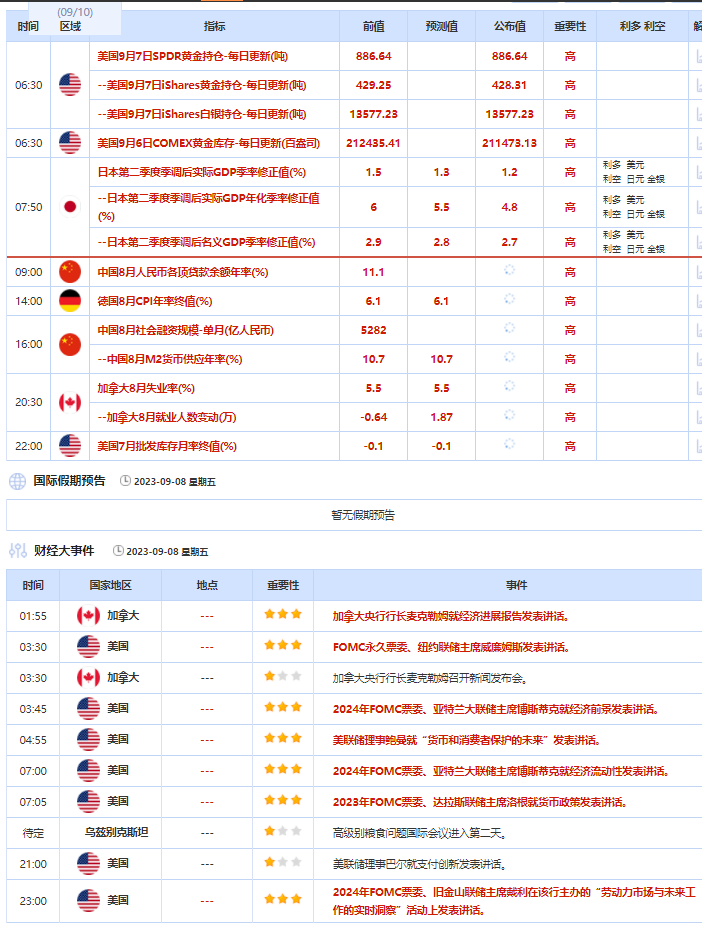This screenshot has height=928, width=702.
Task: Click the 指标 column header in data table
Action: [214, 26]
